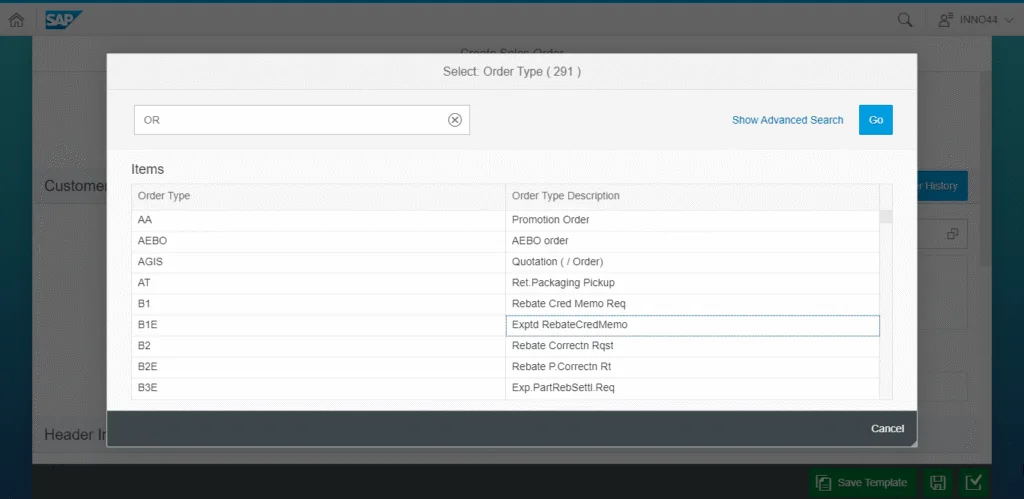Click Exptd RebateCredMemo cell

click(692, 325)
